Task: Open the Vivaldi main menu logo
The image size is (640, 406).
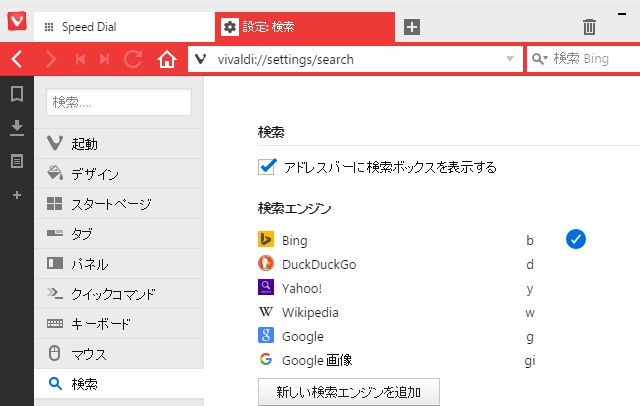Action: click(x=17, y=21)
